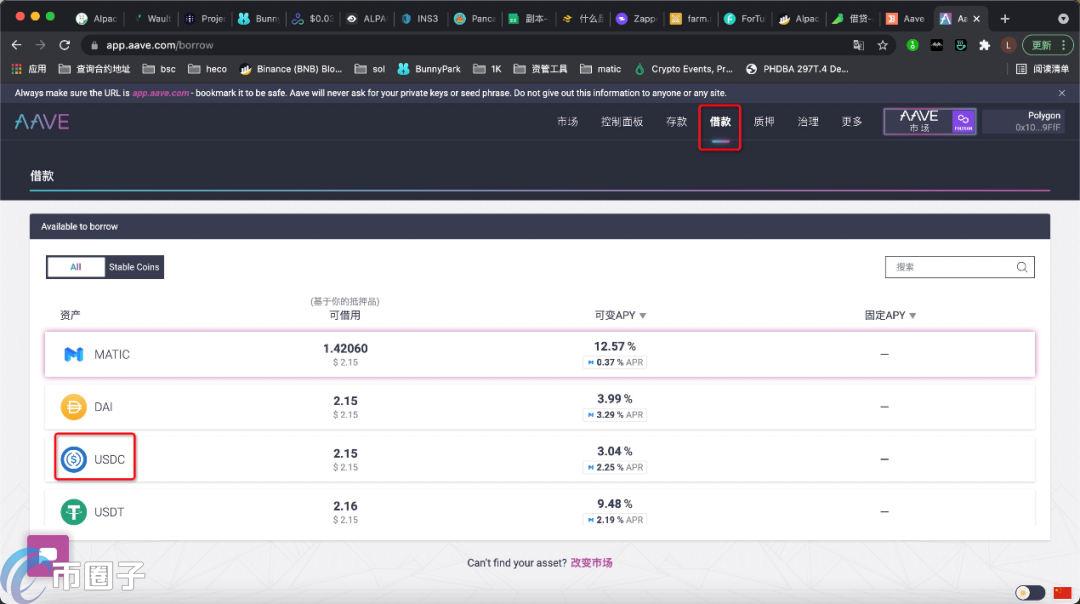Screen dimensions: 1080x604
Task: Open the translate page icon
Action: [x=858, y=45]
